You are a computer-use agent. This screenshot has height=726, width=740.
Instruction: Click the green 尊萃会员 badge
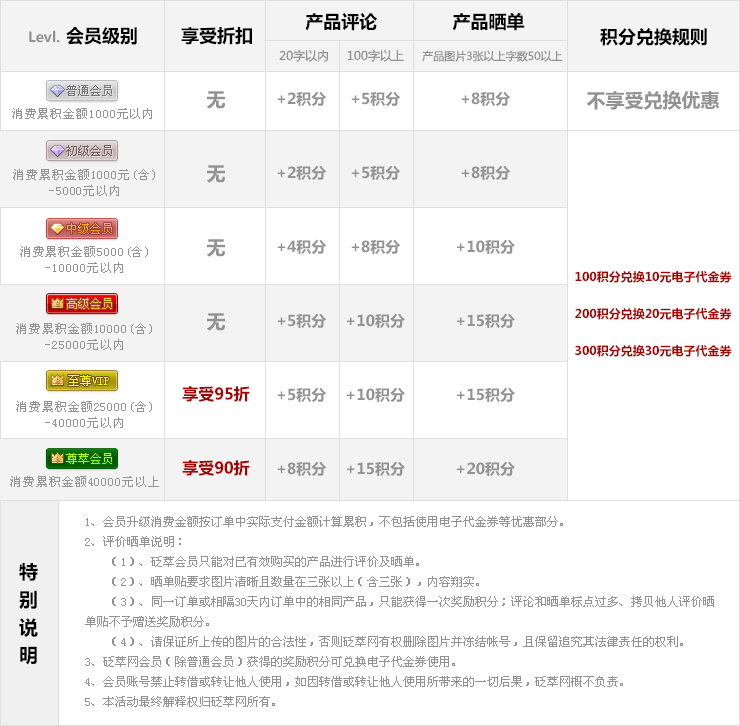point(82,458)
